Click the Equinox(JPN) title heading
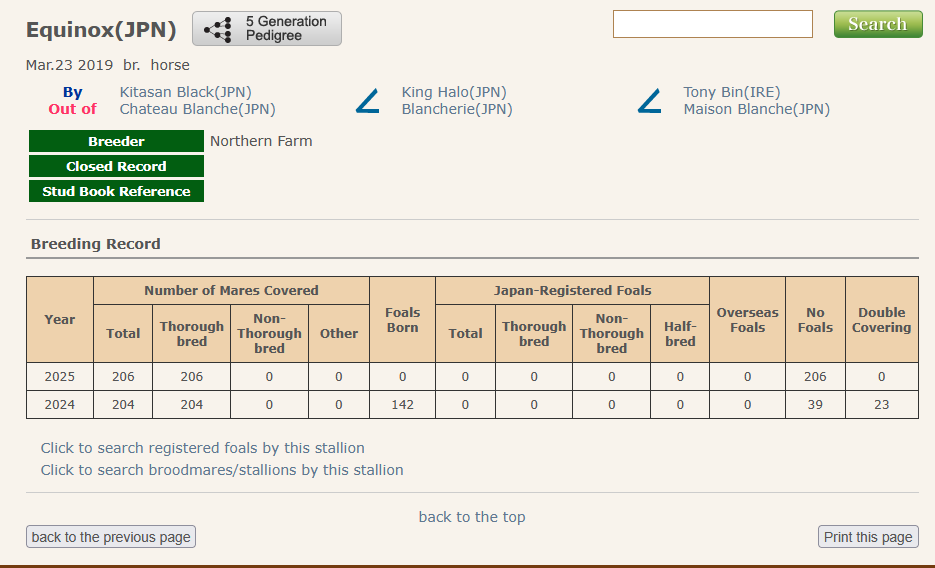Viewport: 935px width, 568px height. point(101,30)
